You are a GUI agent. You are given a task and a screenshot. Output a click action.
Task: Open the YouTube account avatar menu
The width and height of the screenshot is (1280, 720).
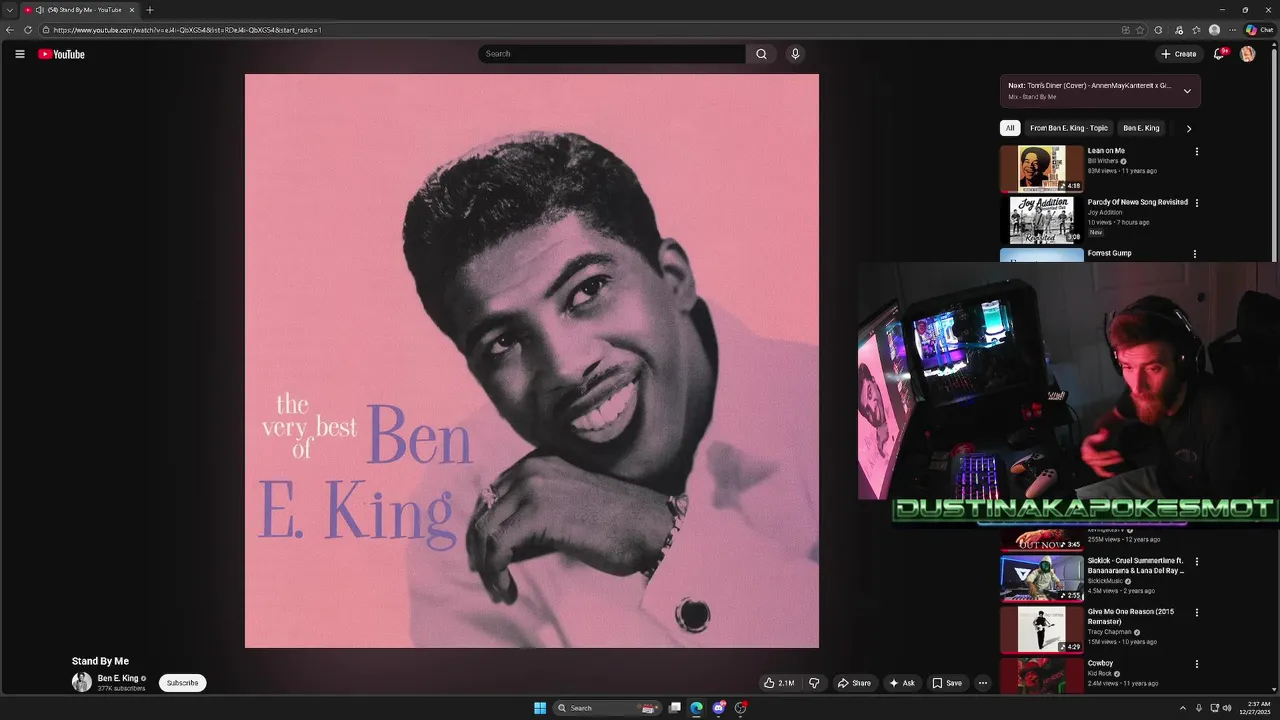[x=1247, y=54]
